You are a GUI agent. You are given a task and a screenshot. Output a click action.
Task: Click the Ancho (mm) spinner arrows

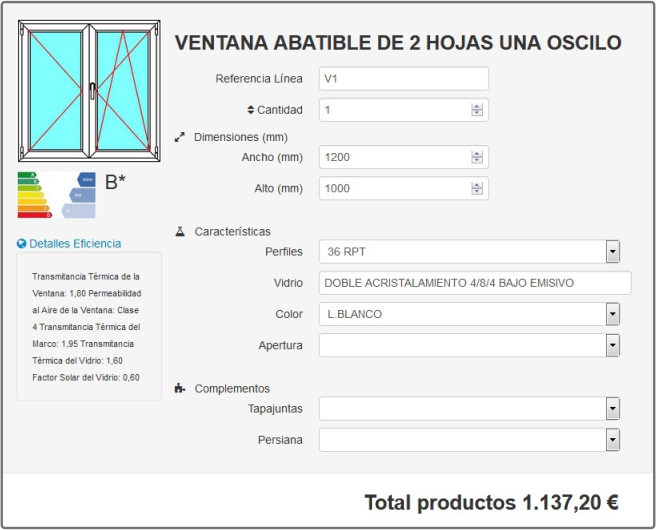[x=477, y=157]
